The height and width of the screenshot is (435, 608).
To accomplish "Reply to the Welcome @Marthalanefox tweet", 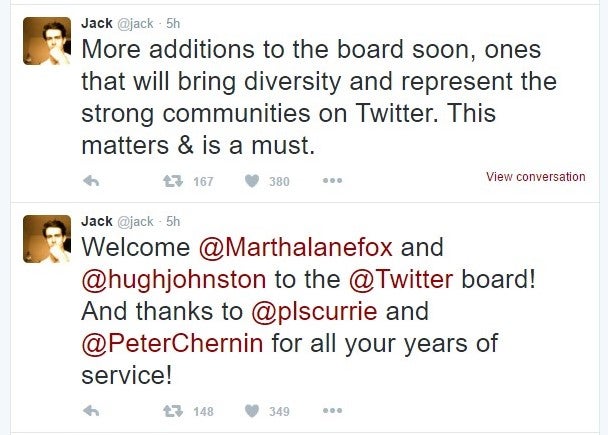I will 92,411.
